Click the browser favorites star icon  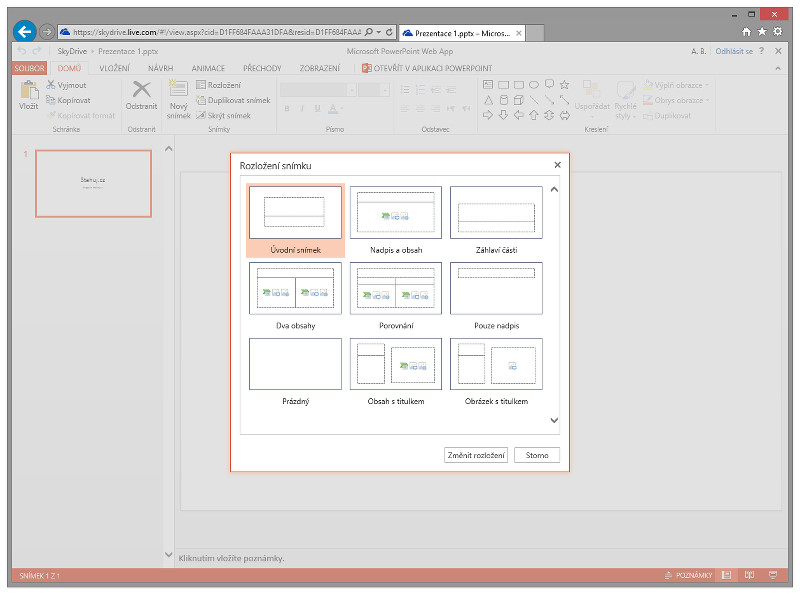(x=762, y=32)
